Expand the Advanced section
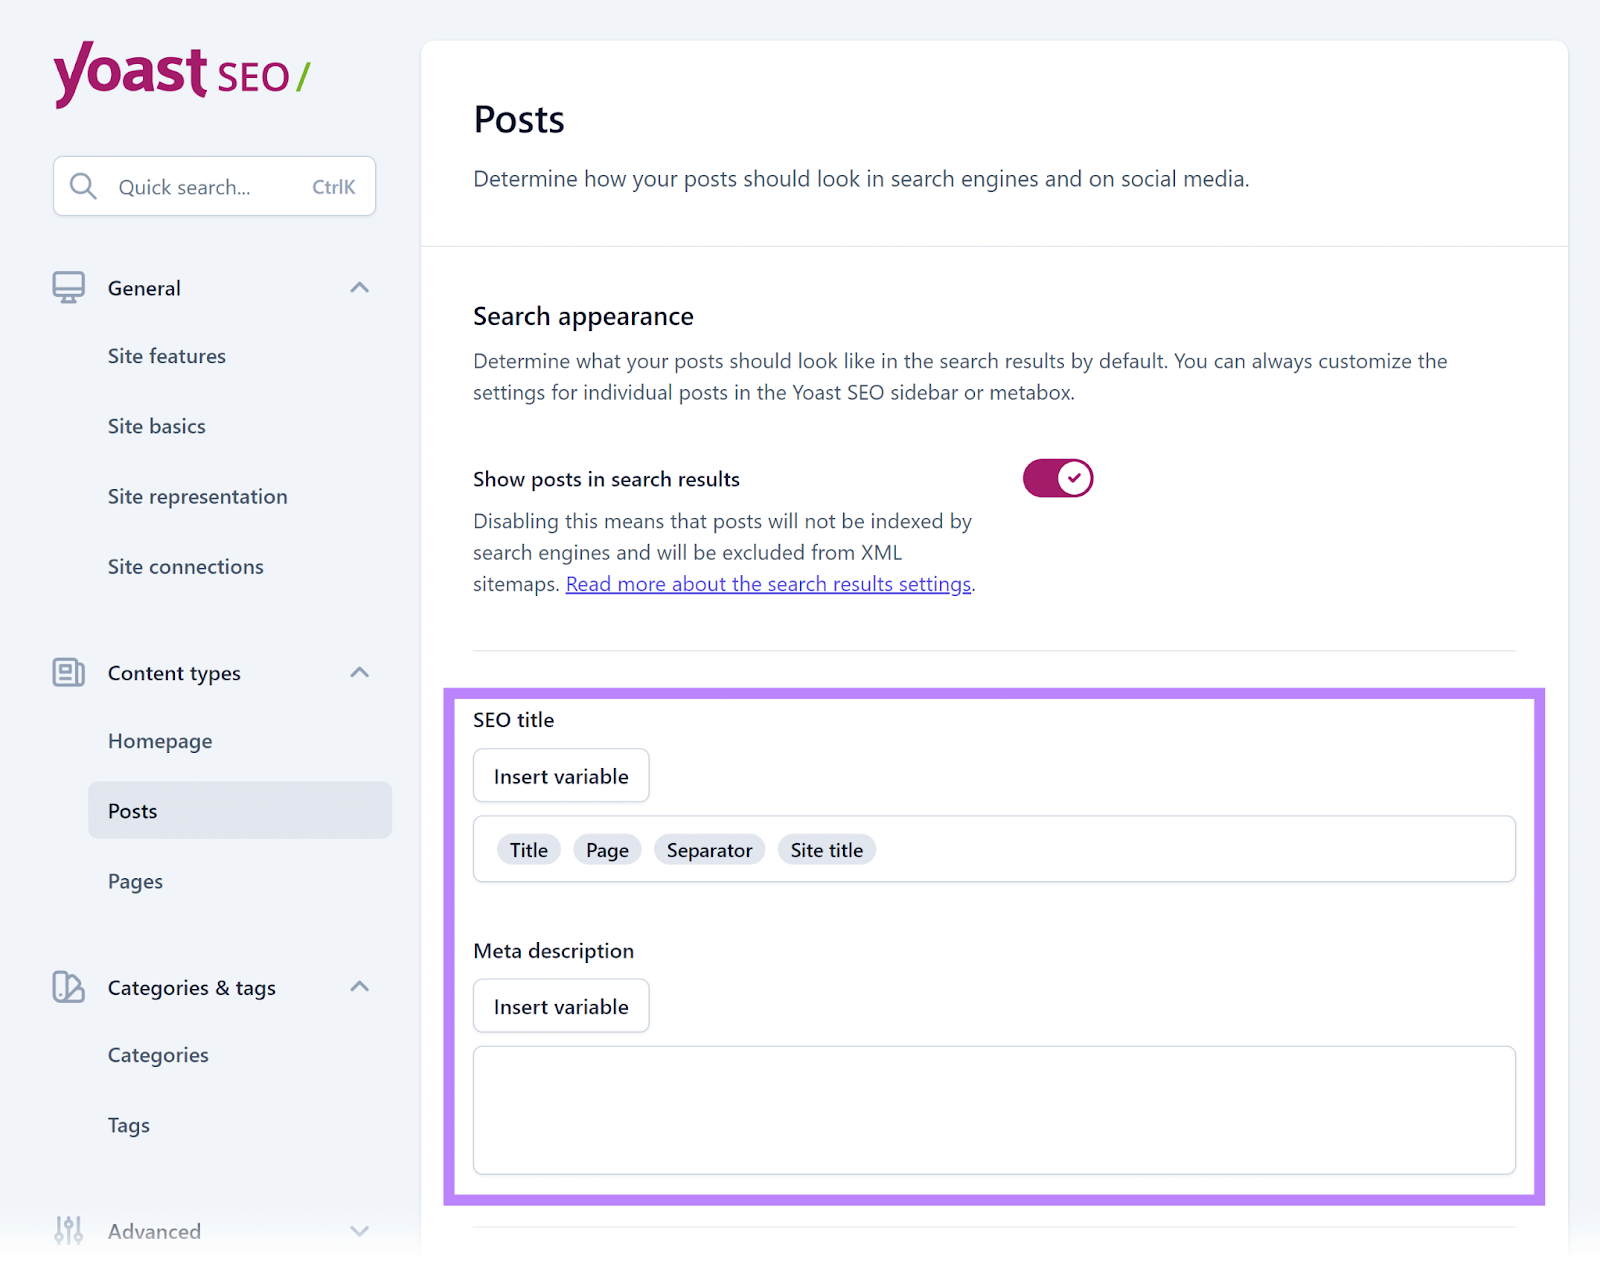 point(359,1231)
